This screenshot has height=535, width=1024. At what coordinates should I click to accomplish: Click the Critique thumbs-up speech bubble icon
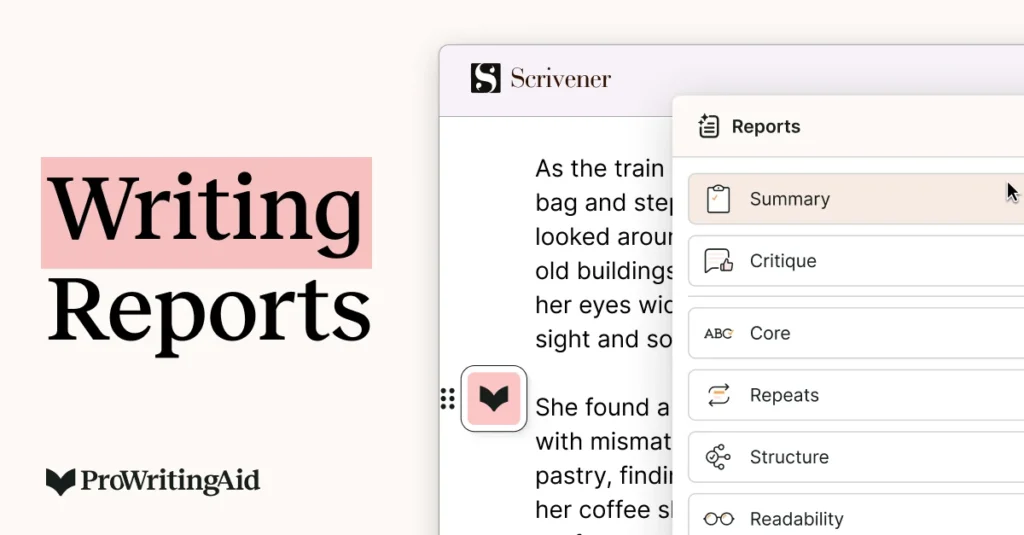[718, 261]
